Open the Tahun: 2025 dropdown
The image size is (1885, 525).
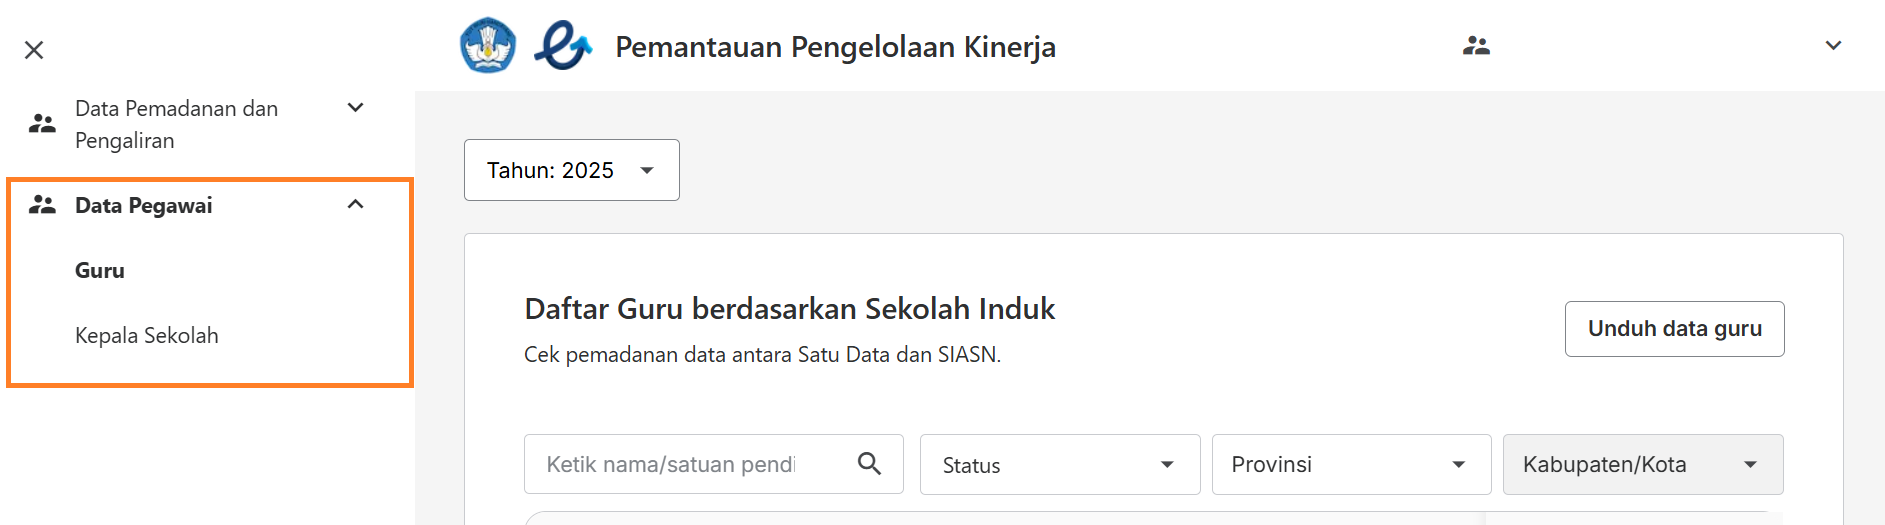(x=572, y=170)
